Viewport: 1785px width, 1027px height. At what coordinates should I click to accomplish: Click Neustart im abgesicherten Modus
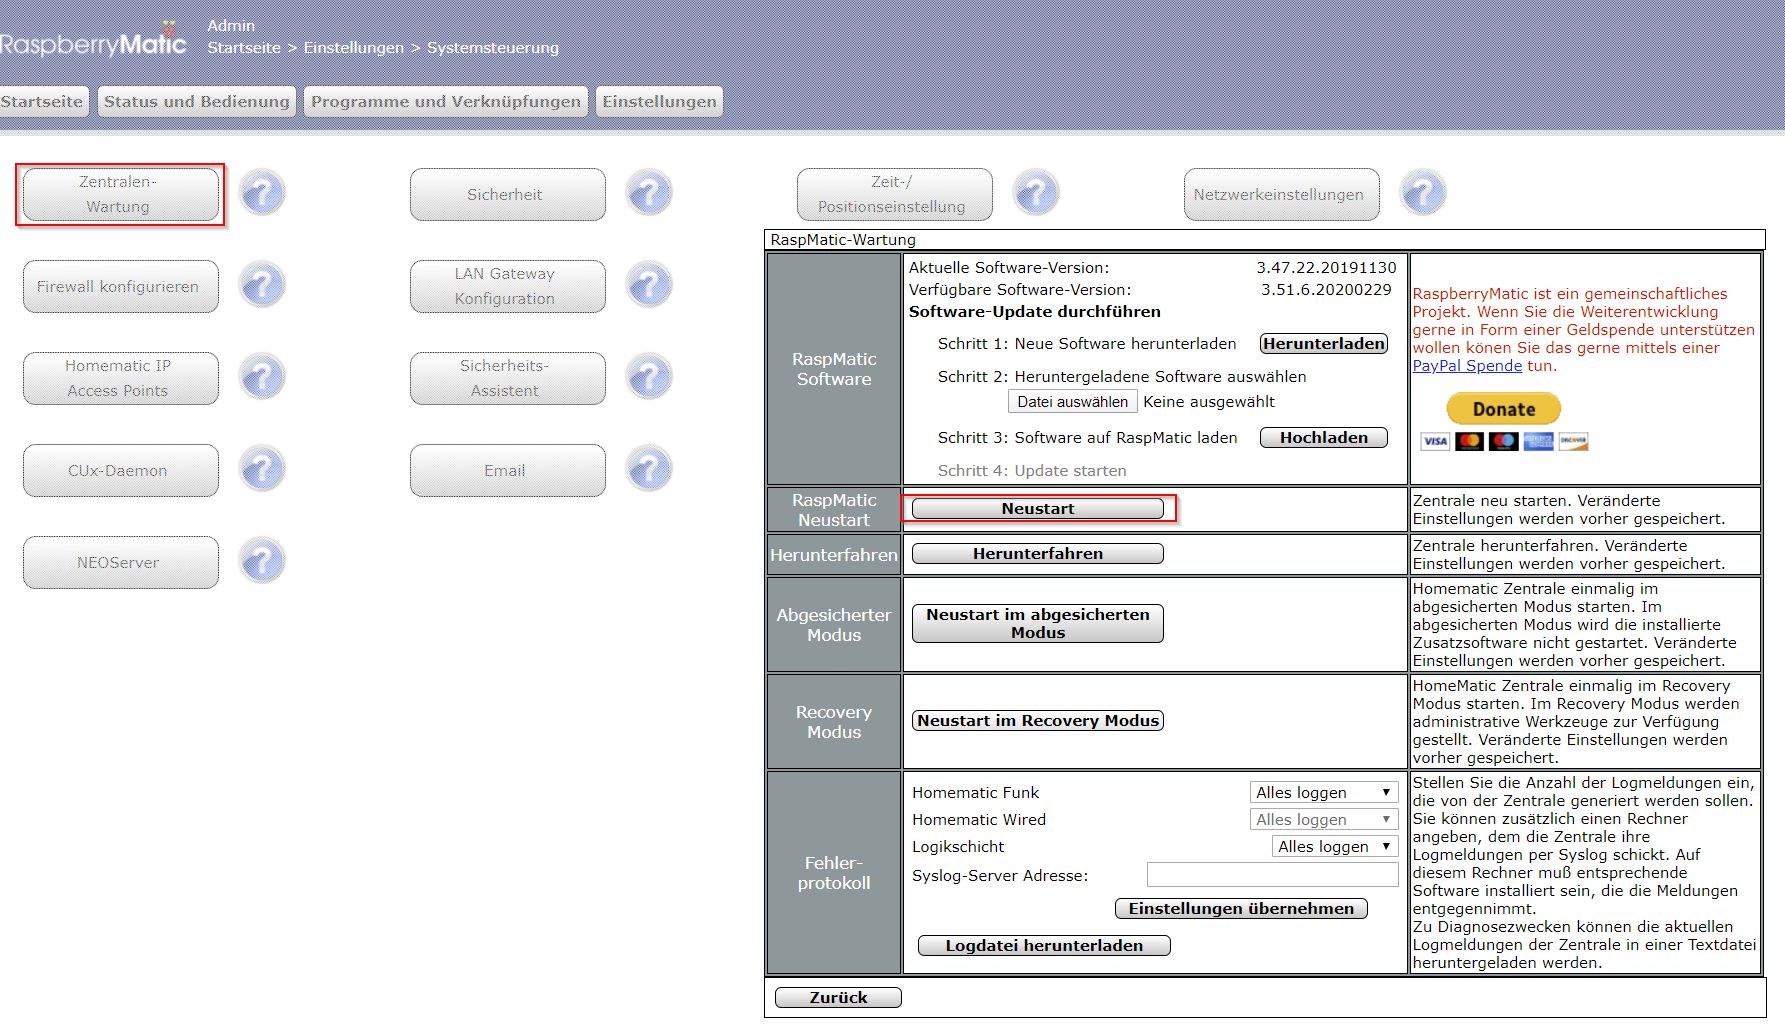click(1038, 623)
